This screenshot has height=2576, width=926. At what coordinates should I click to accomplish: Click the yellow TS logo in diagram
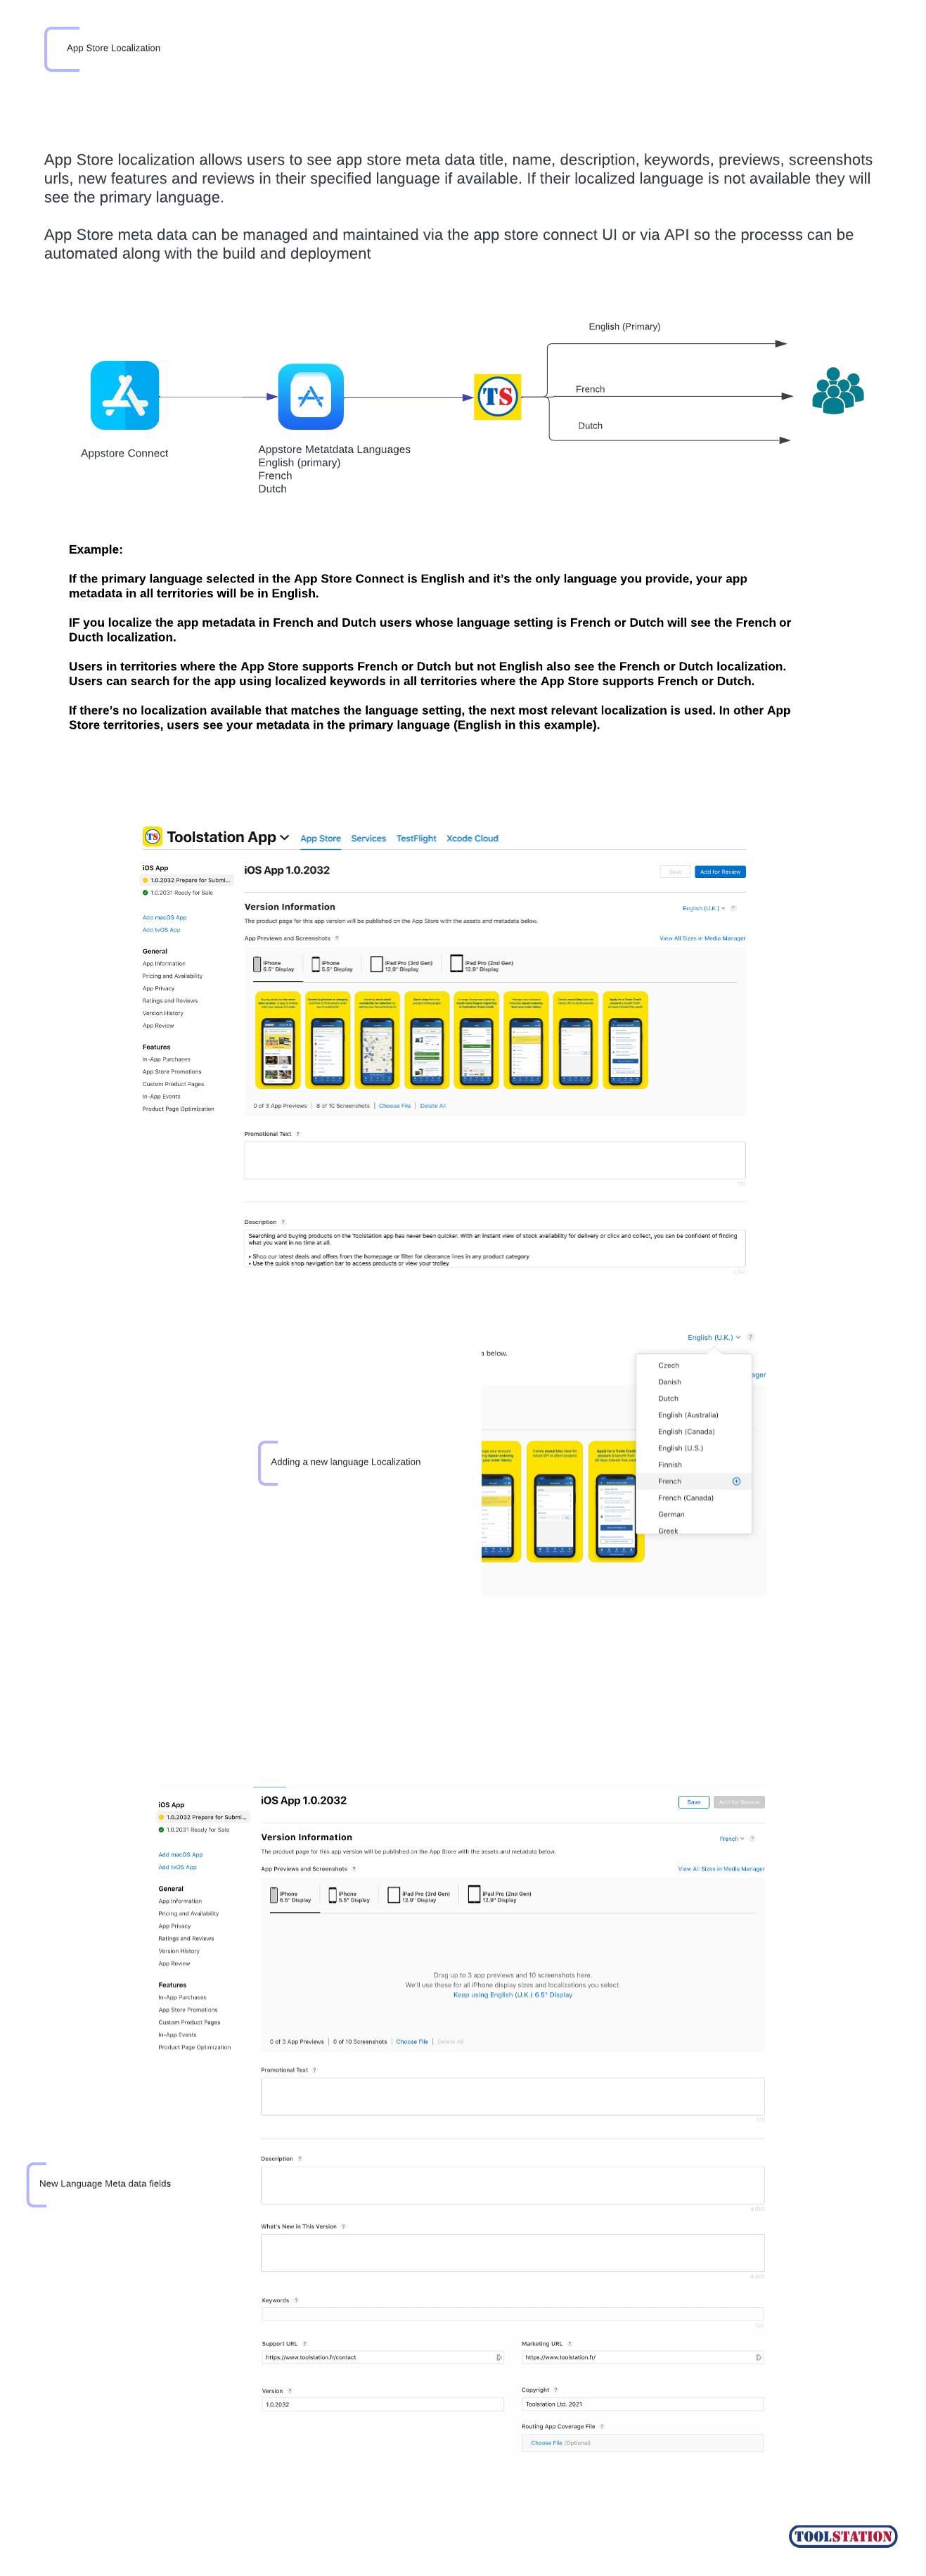point(497,397)
